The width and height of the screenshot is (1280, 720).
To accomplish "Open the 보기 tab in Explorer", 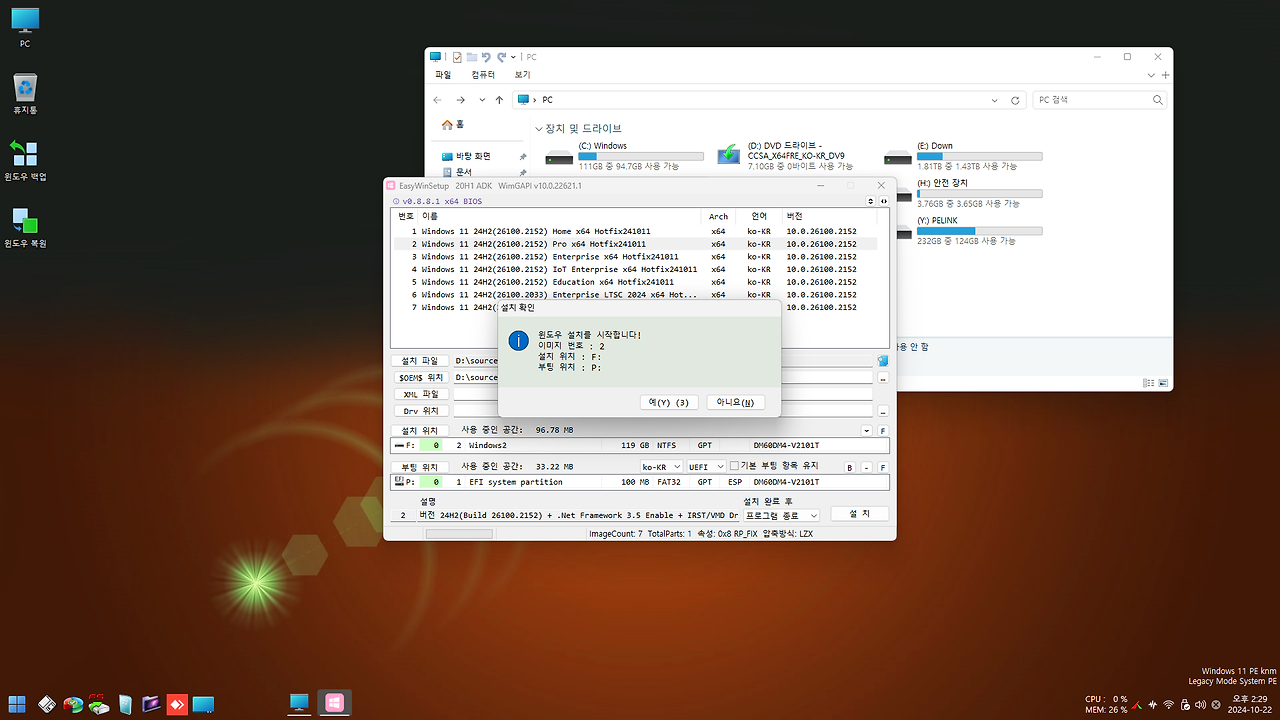I will 522,75.
